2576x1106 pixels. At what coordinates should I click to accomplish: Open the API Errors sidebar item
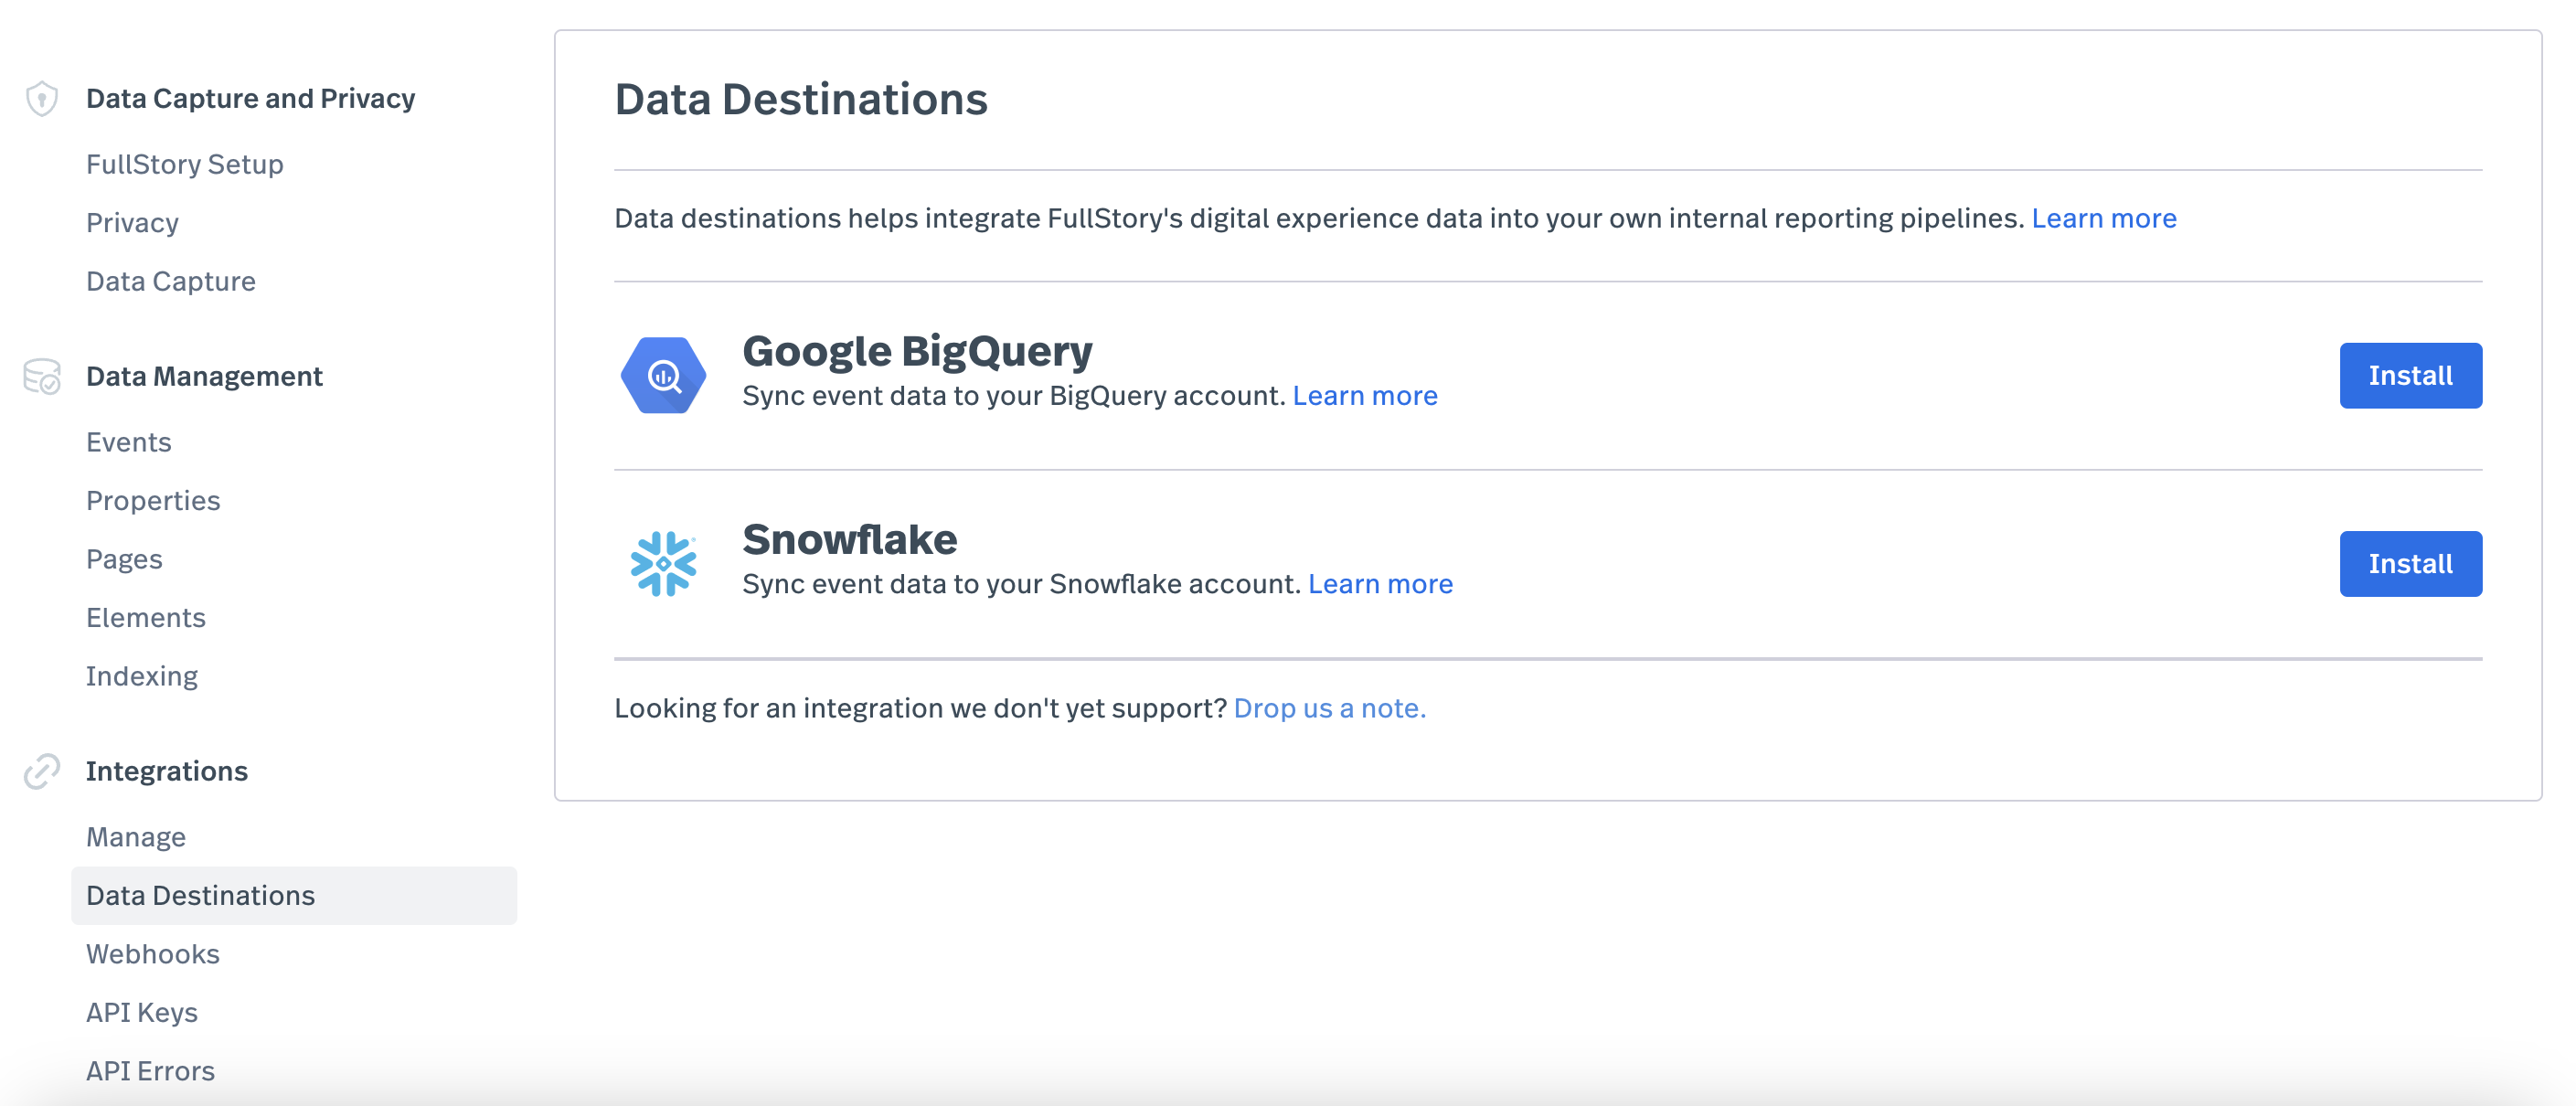coord(150,1071)
